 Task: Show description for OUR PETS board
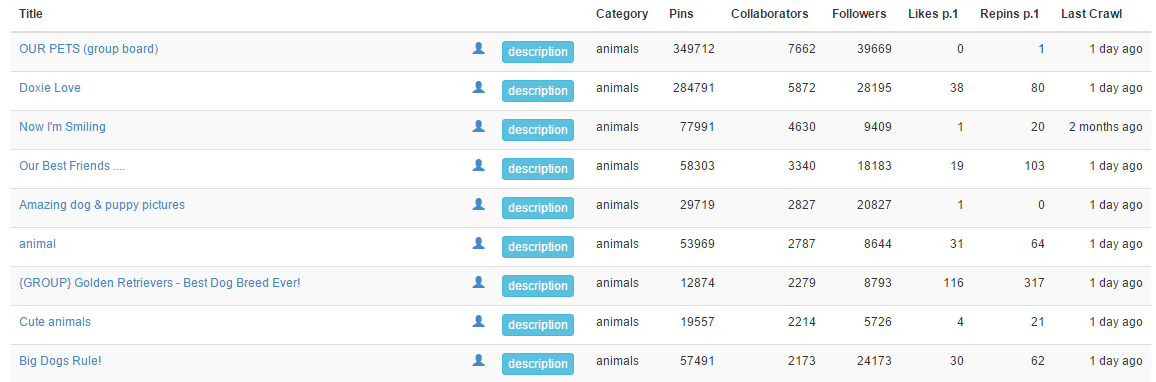[537, 52]
